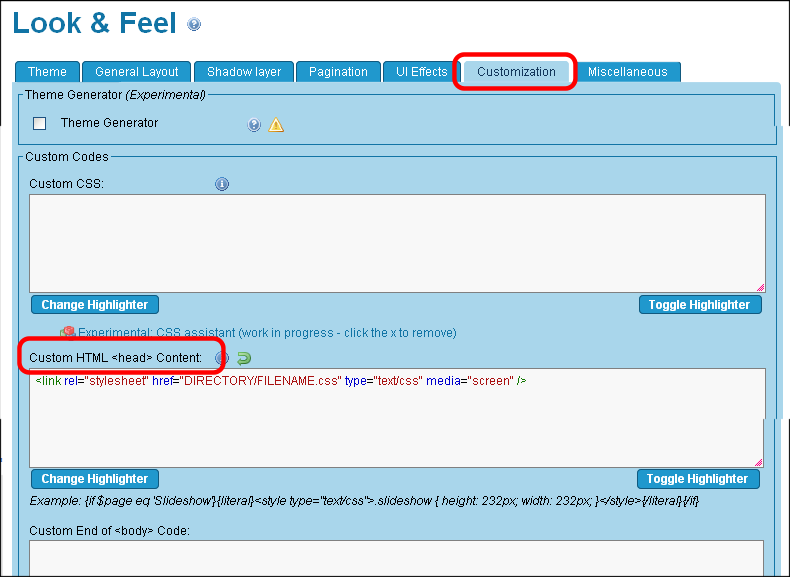
Task: Click the info icon beside Custom HTML head Content
Action: click(222, 358)
